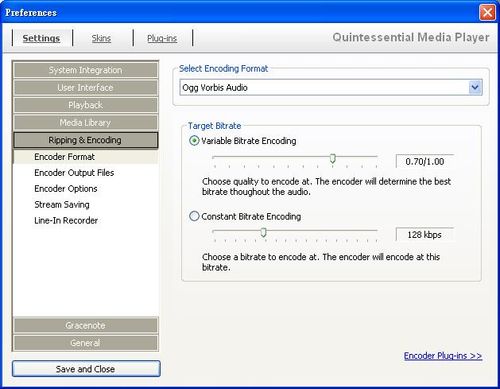This screenshot has height=389, width=500.
Task: Open the encoding format dropdown arrow
Action: tap(475, 88)
